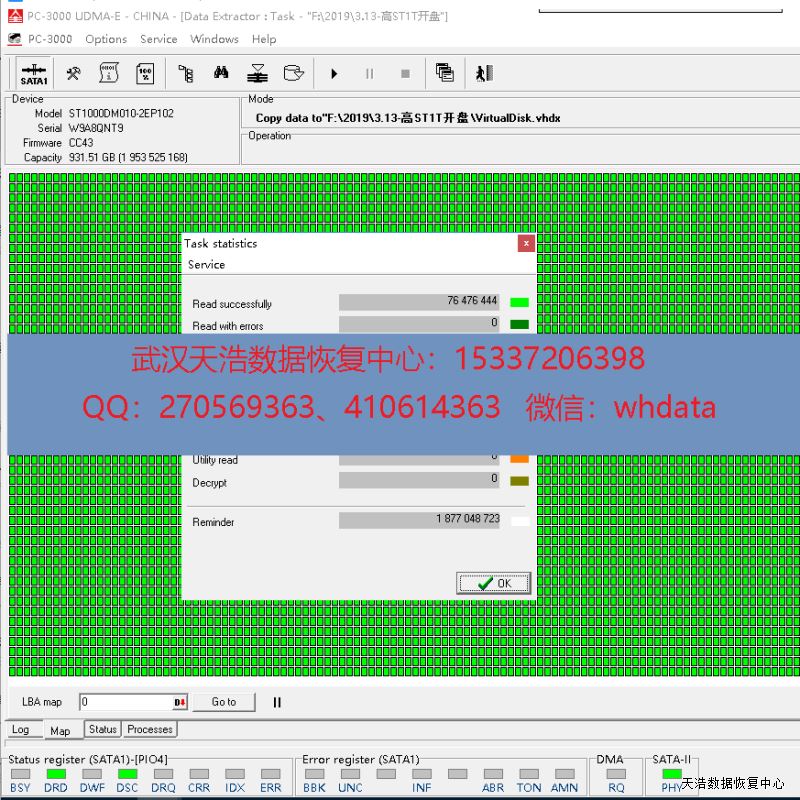This screenshot has height=800, width=800.
Task: Click the cascading windows icon in toolbar
Action: click(x=445, y=73)
